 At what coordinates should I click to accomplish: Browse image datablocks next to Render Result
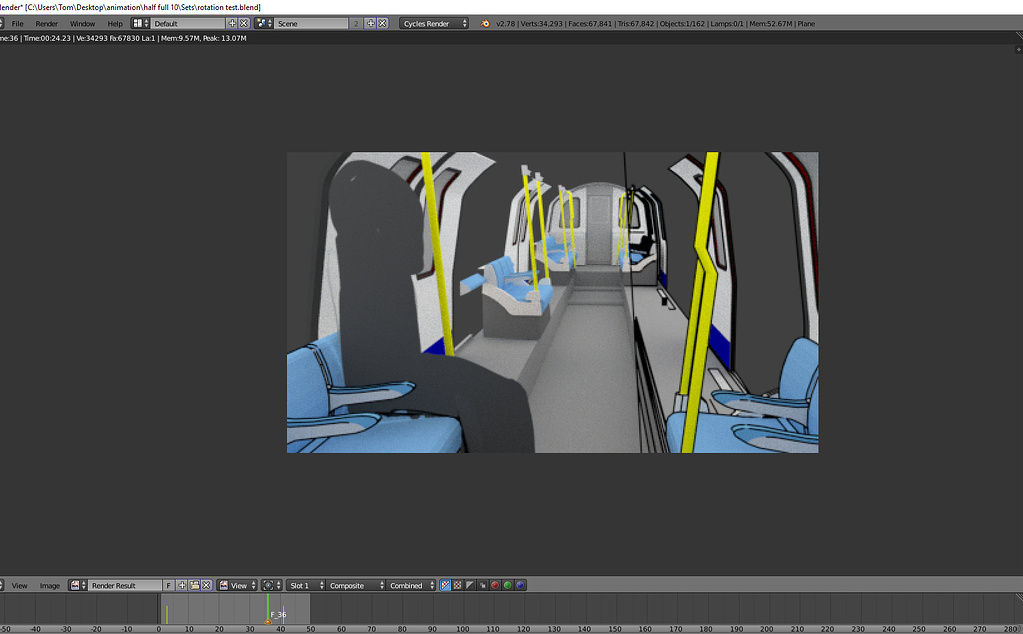tap(78, 586)
